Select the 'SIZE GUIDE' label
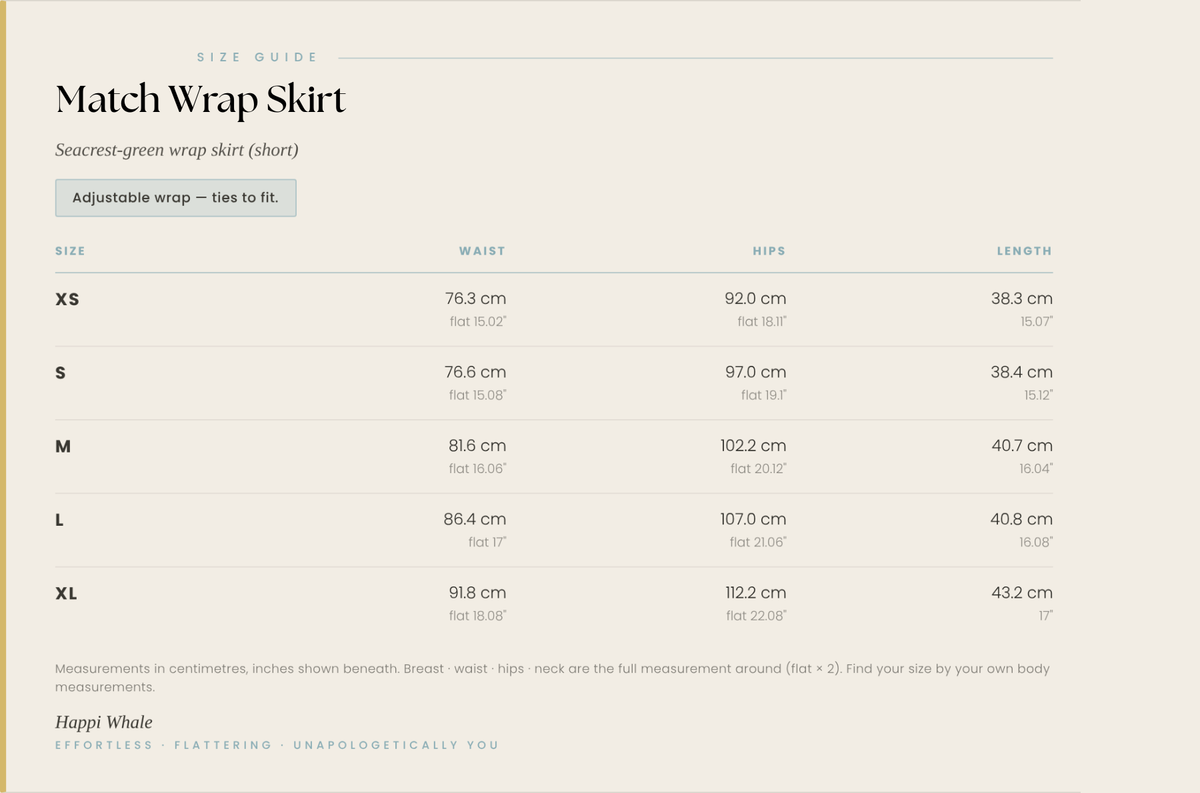 click(x=257, y=57)
